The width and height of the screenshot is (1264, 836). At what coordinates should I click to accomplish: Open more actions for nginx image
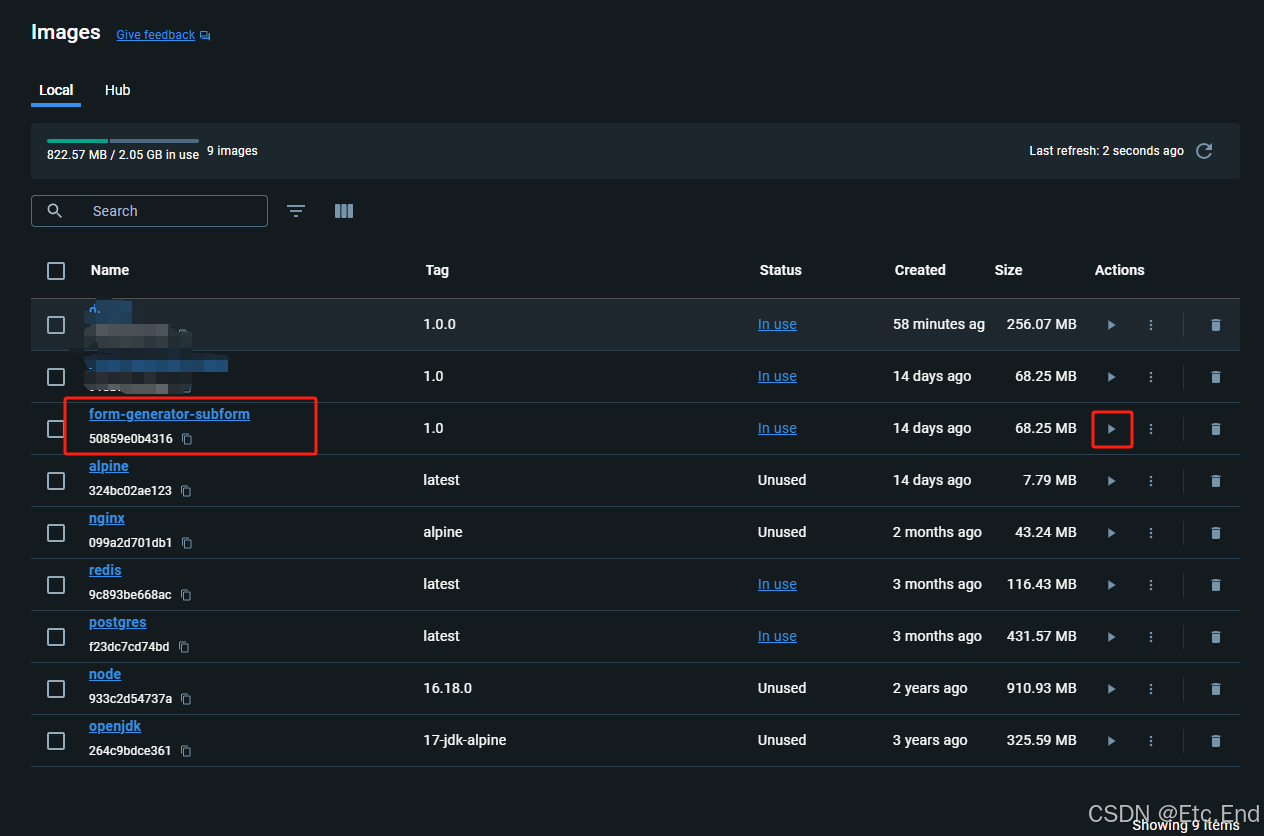pyautogui.click(x=1151, y=533)
